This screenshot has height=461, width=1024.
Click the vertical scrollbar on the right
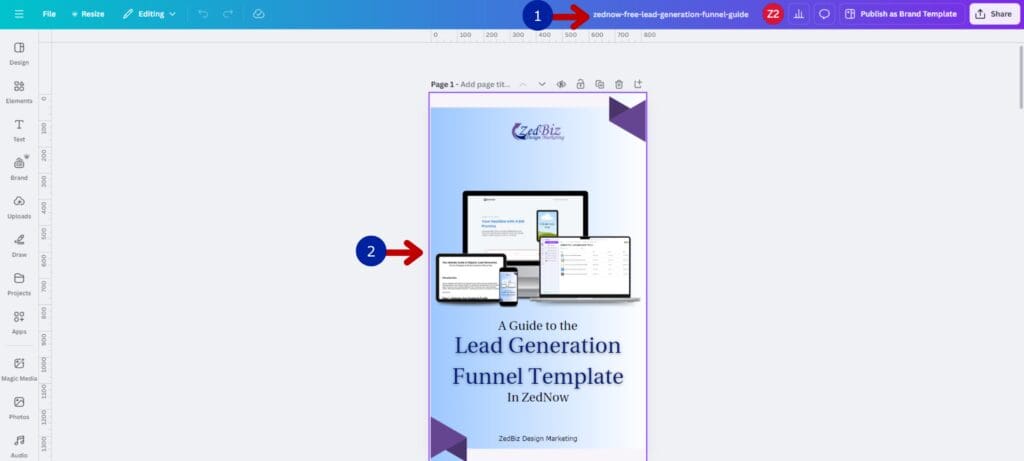point(1020,77)
